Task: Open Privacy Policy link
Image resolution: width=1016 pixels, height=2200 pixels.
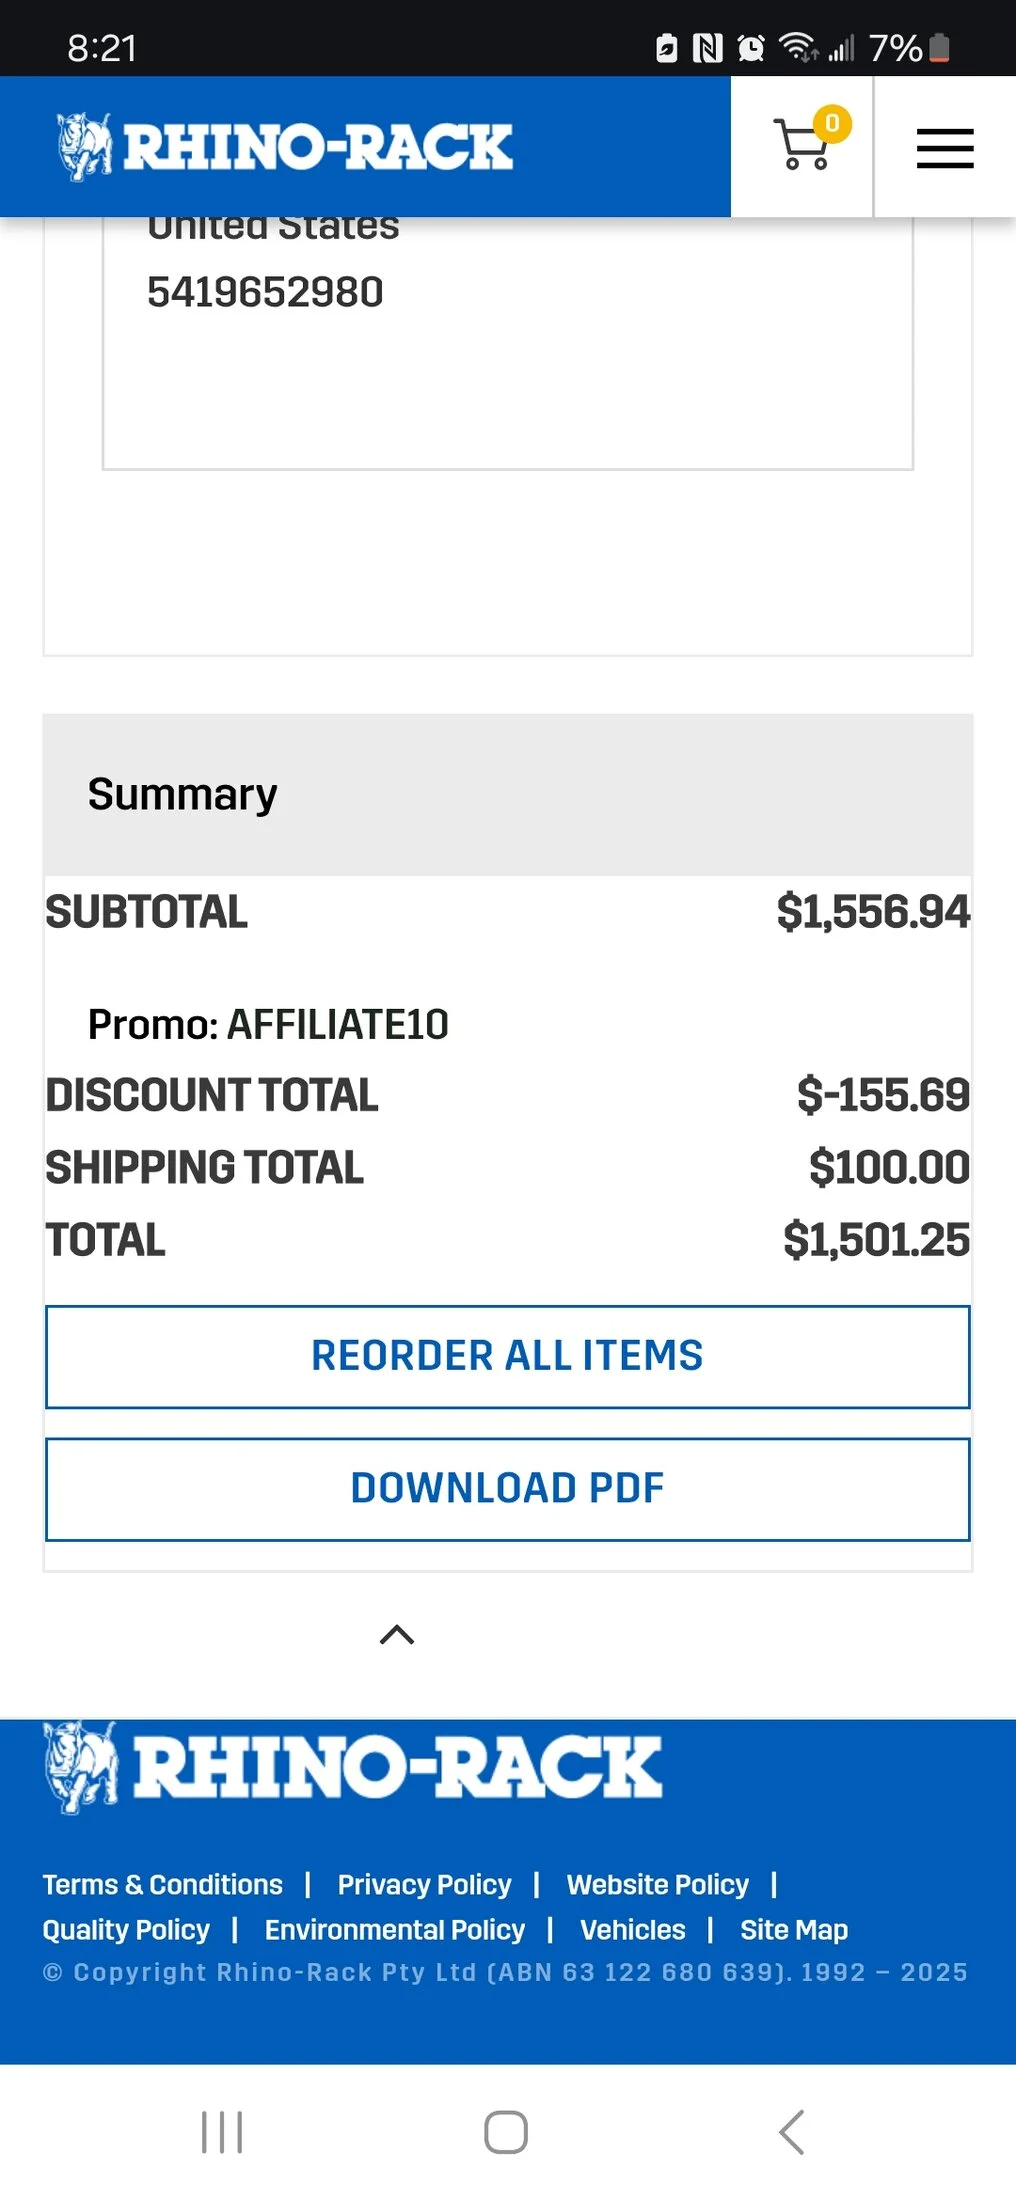Action: pyautogui.click(x=424, y=1884)
